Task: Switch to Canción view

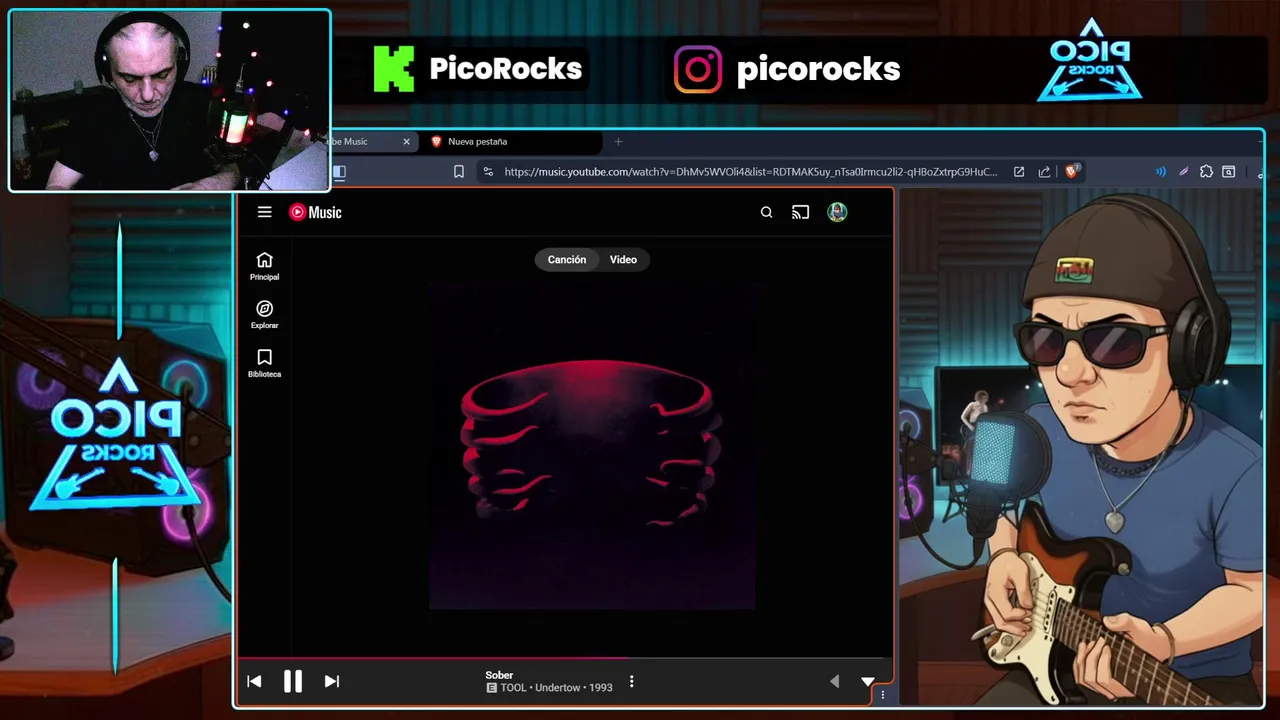Action: click(566, 259)
